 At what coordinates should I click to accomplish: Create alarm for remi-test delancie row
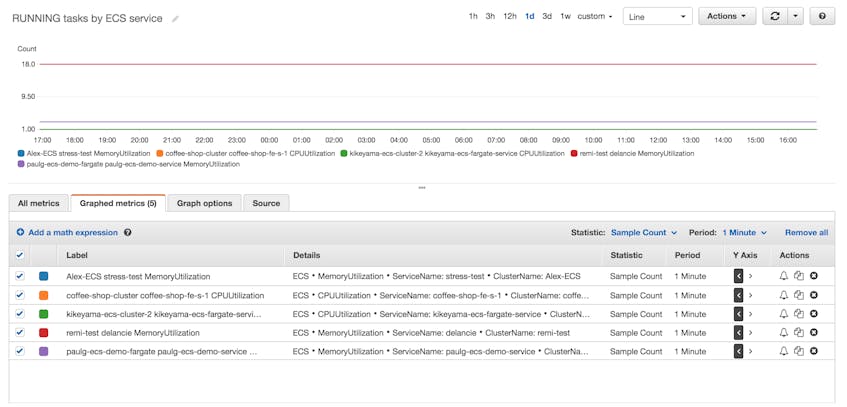click(784, 332)
